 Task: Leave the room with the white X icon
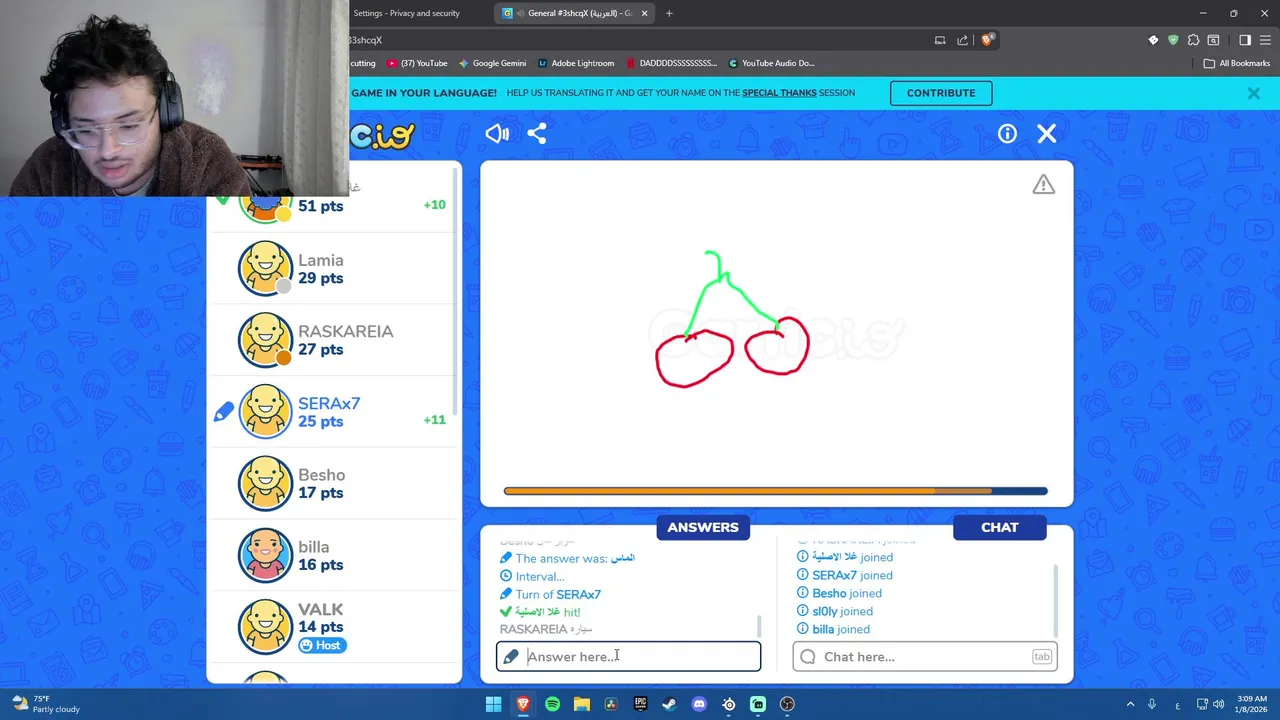1047,134
